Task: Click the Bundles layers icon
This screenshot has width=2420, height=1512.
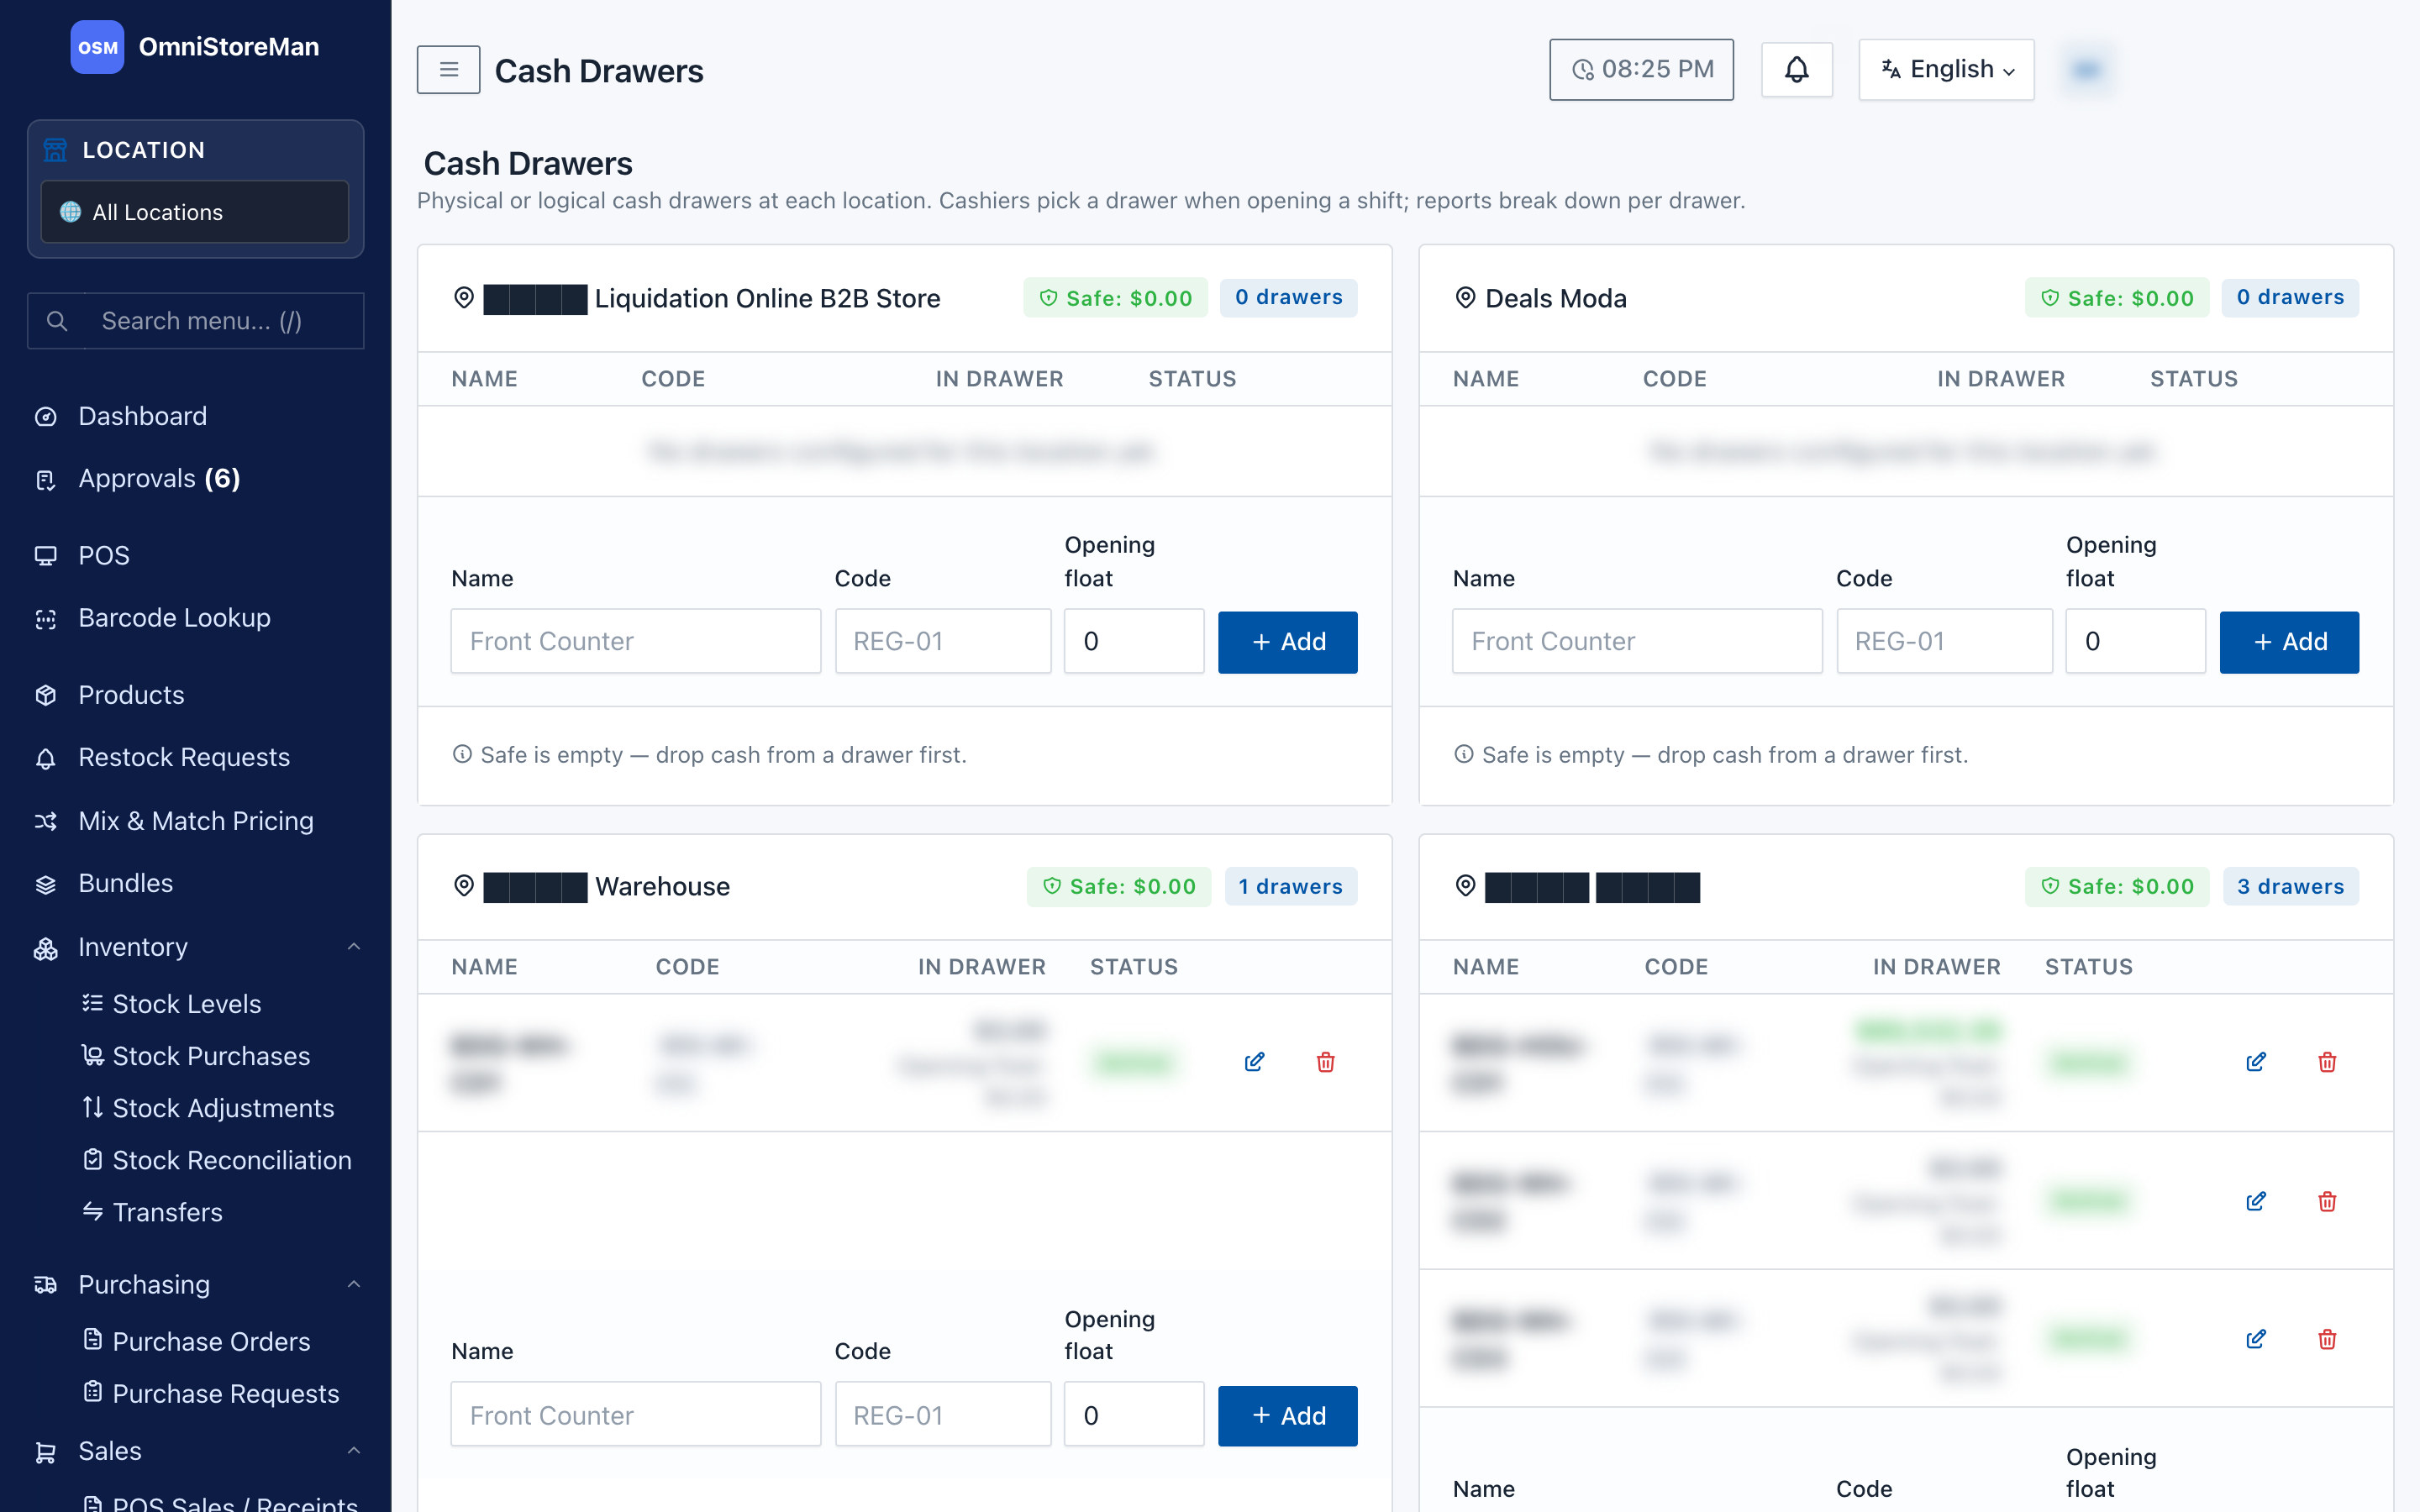Action: tap(46, 884)
